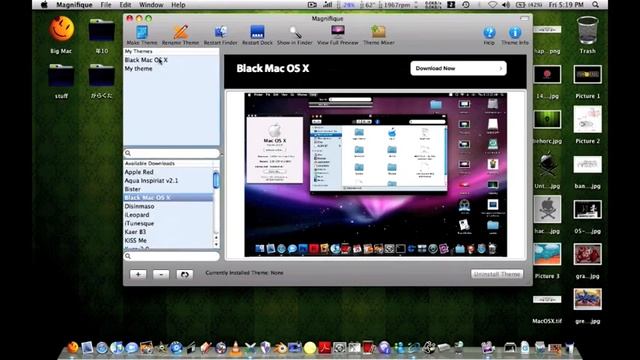Image resolution: width=640 pixels, height=360 pixels.
Task: Click View Full Preview toolbar icon
Action: pos(338,32)
